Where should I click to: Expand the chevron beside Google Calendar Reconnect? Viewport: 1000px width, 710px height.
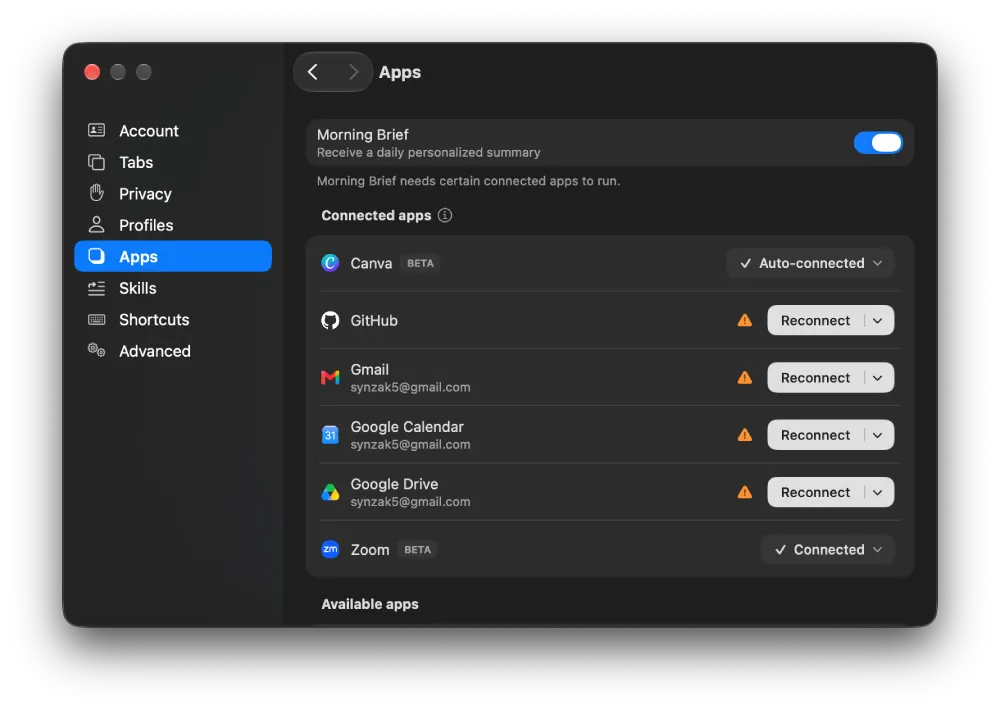coord(878,435)
